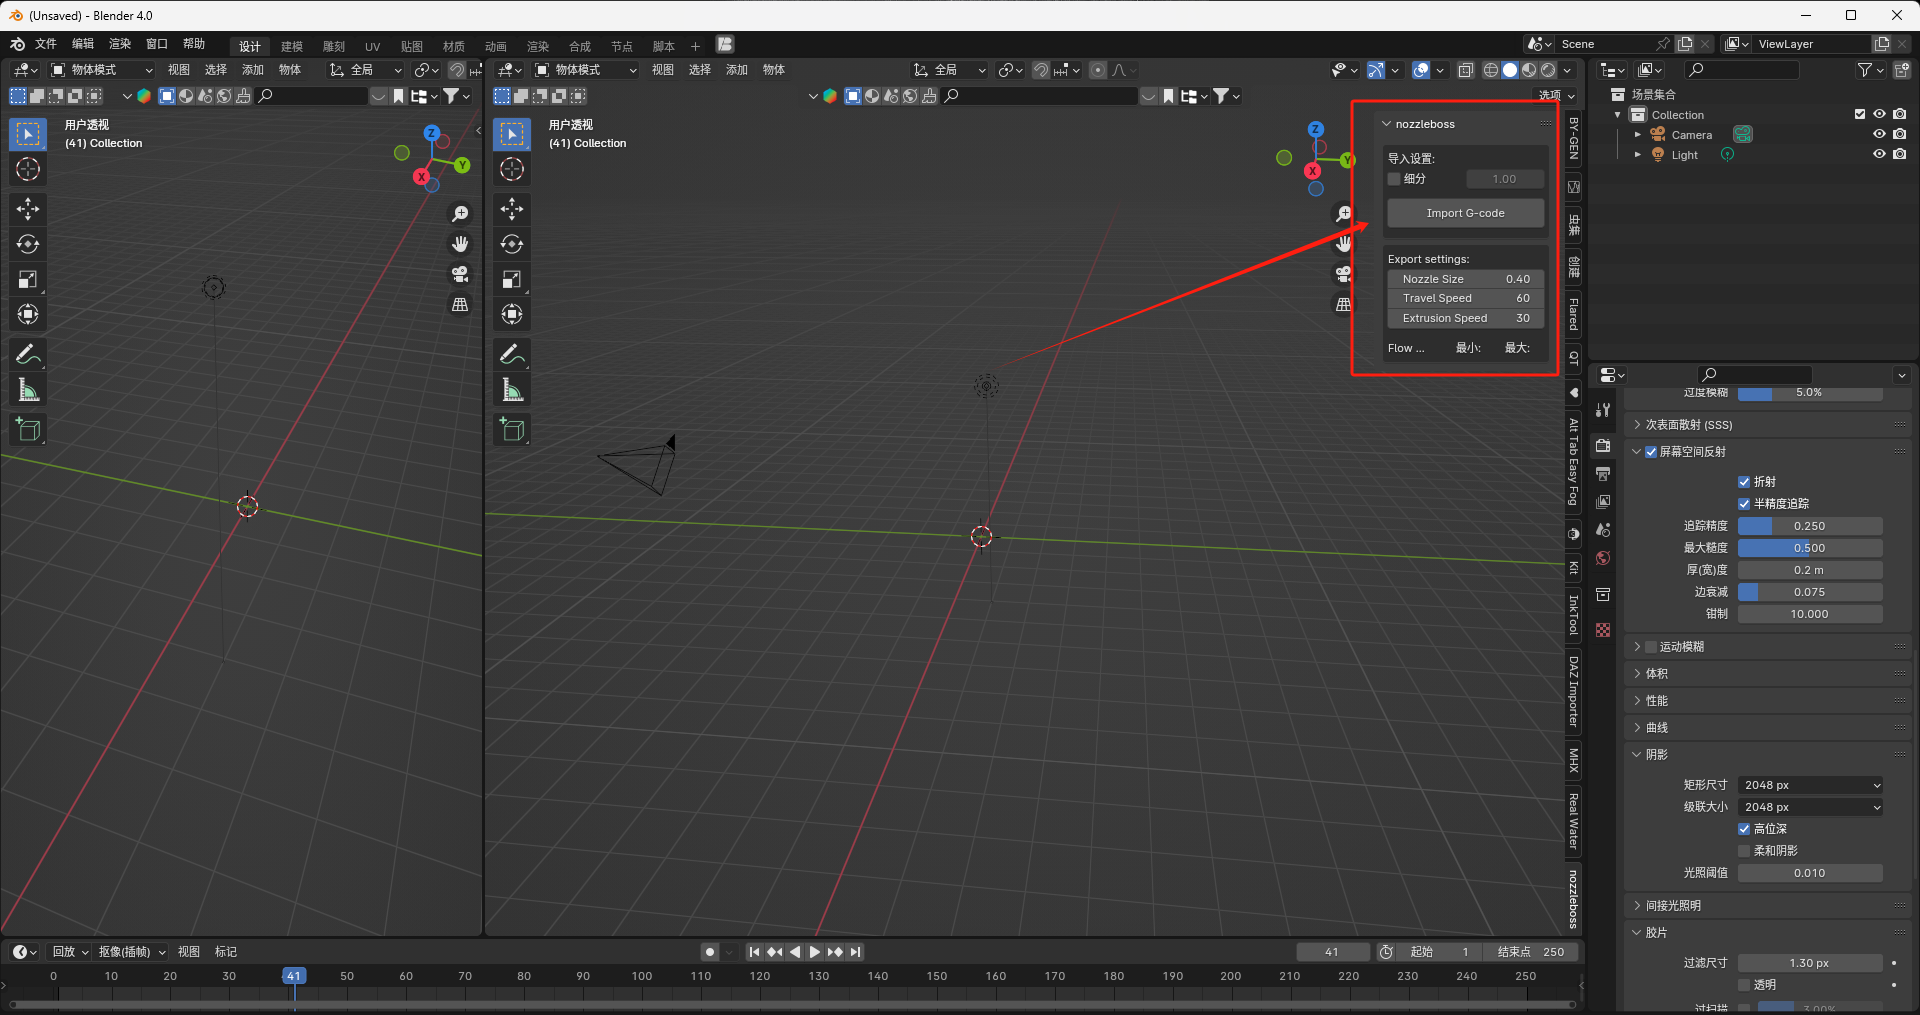Click the Nozzle Size 0.40 field
Viewport: 1920px width, 1015px height.
[x=1465, y=279]
